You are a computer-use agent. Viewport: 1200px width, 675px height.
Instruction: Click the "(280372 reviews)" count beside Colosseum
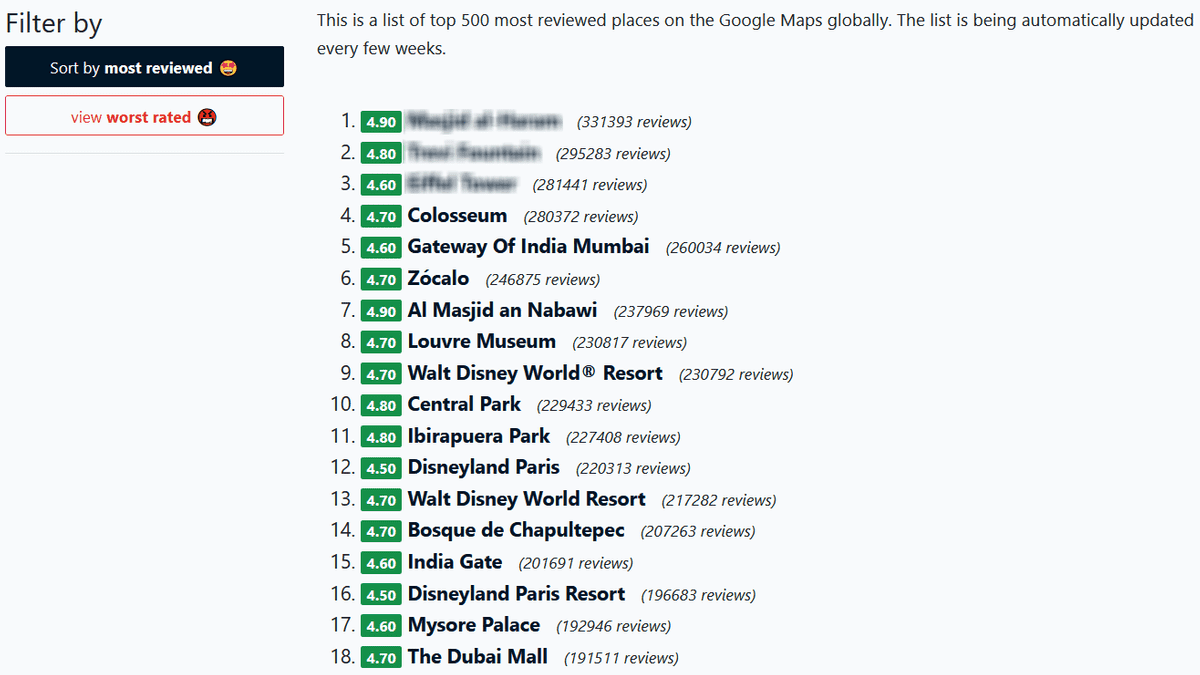pyautogui.click(x=581, y=217)
